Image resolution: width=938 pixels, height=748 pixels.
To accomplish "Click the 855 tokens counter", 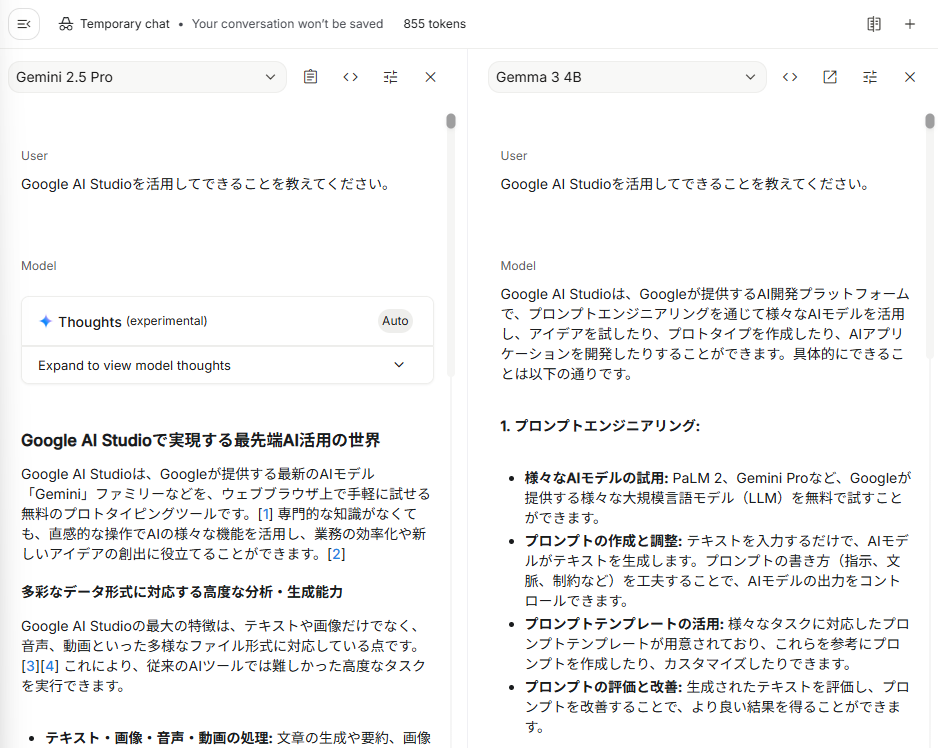I will tap(434, 24).
